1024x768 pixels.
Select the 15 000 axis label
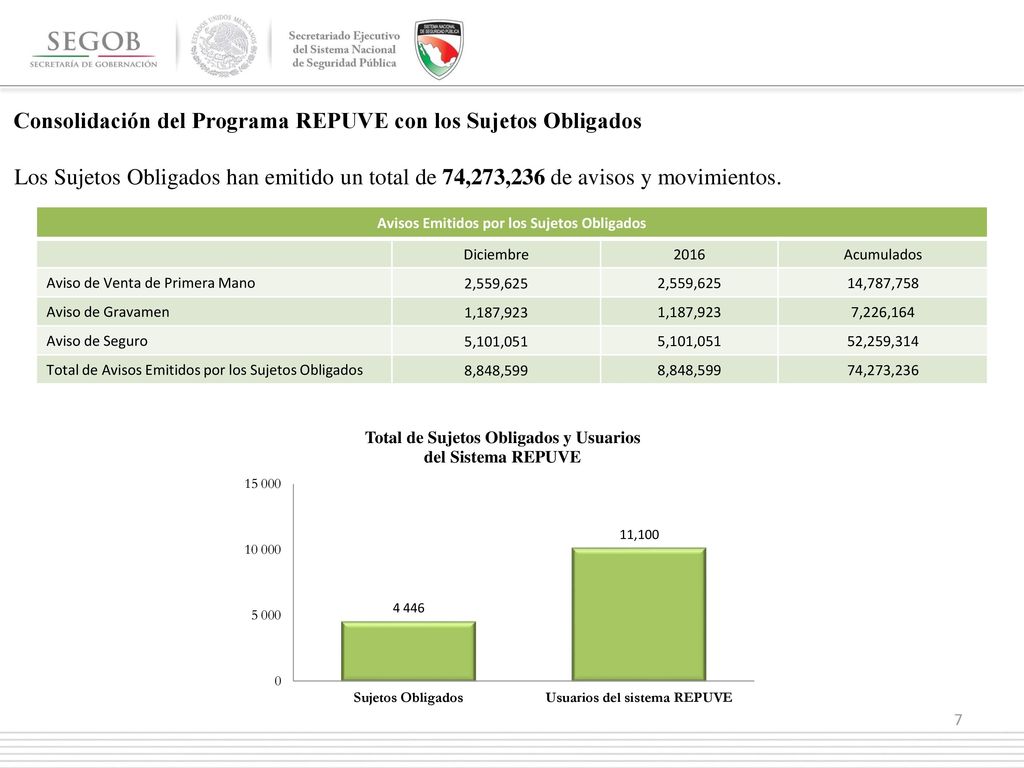[263, 483]
